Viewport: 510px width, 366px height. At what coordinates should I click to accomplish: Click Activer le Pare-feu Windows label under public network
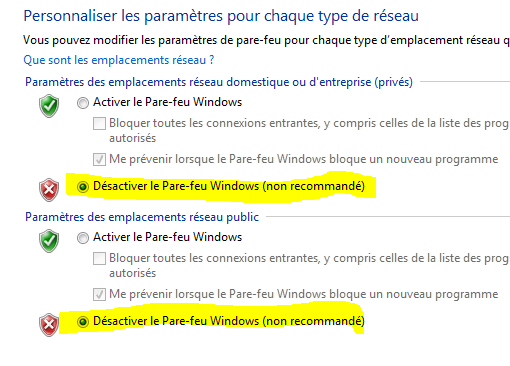[x=167, y=237]
